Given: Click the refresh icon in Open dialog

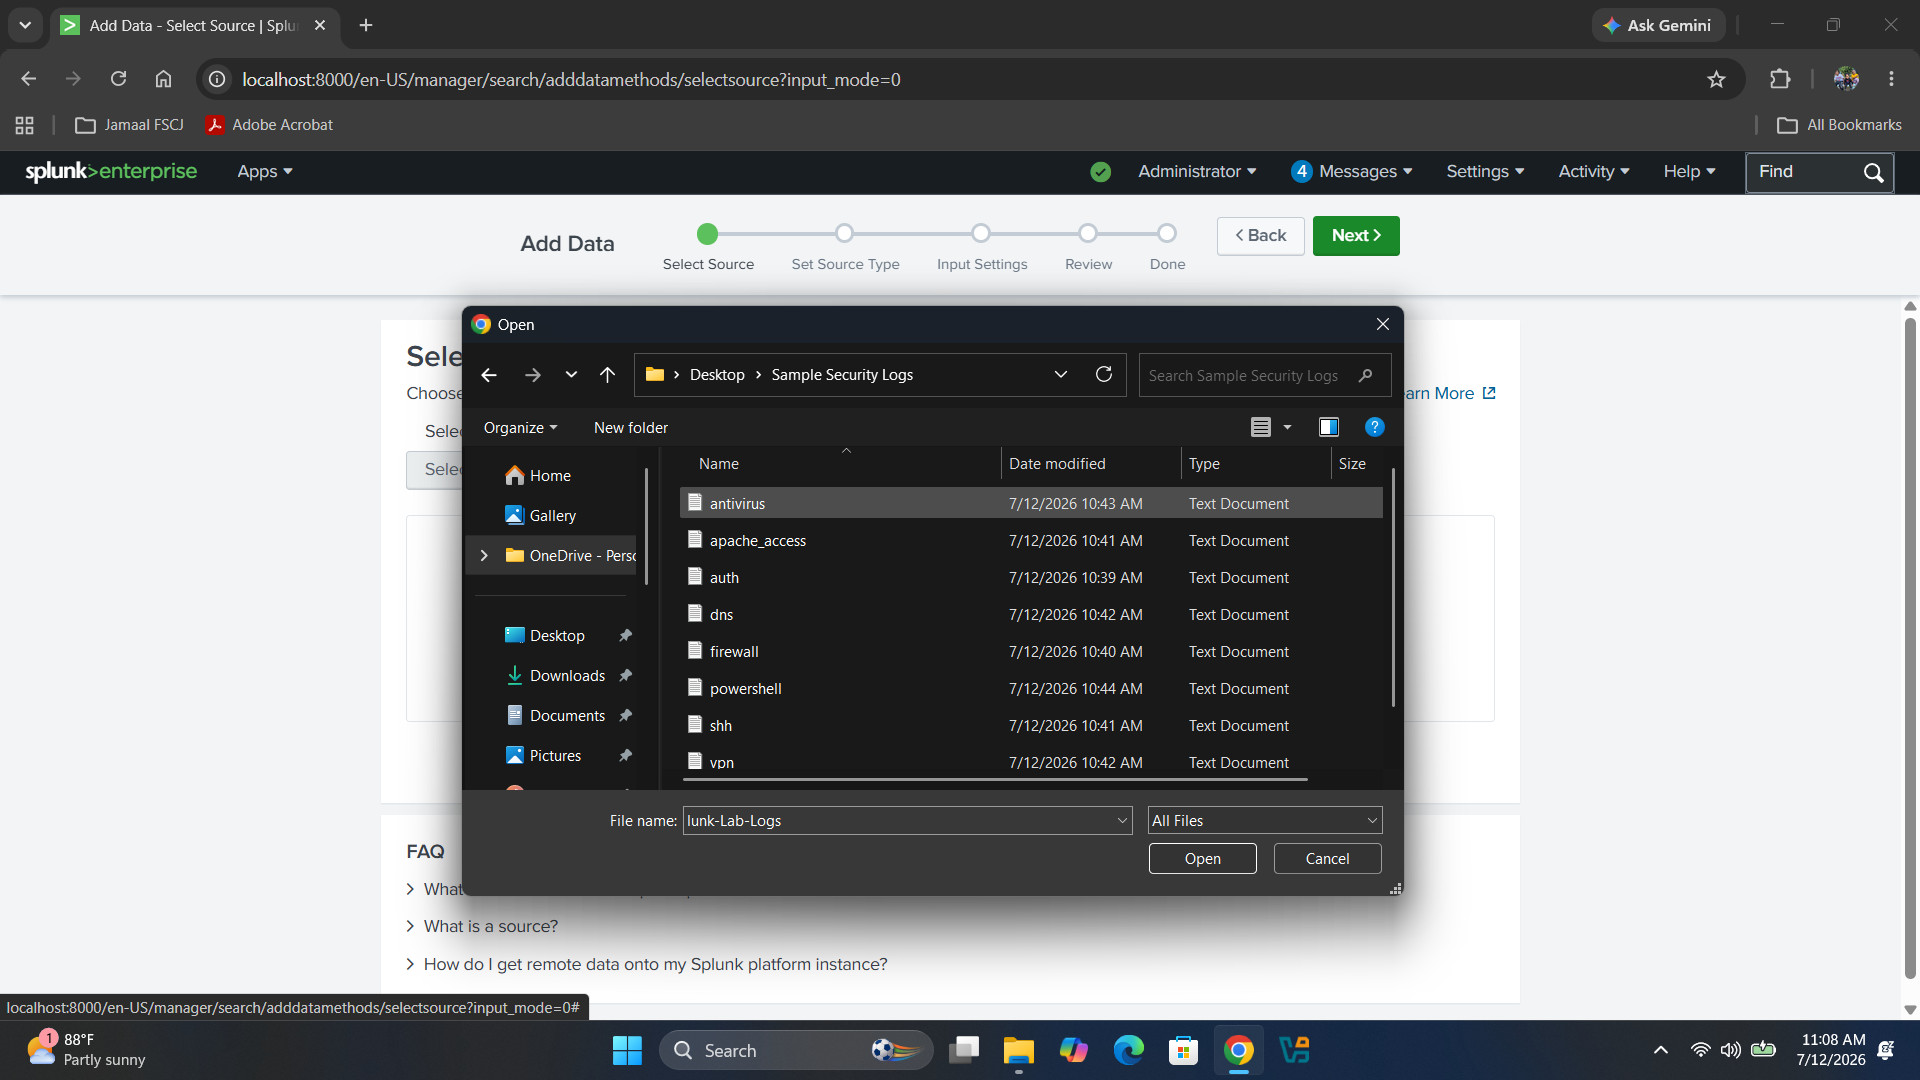Looking at the screenshot, I should [1104, 374].
